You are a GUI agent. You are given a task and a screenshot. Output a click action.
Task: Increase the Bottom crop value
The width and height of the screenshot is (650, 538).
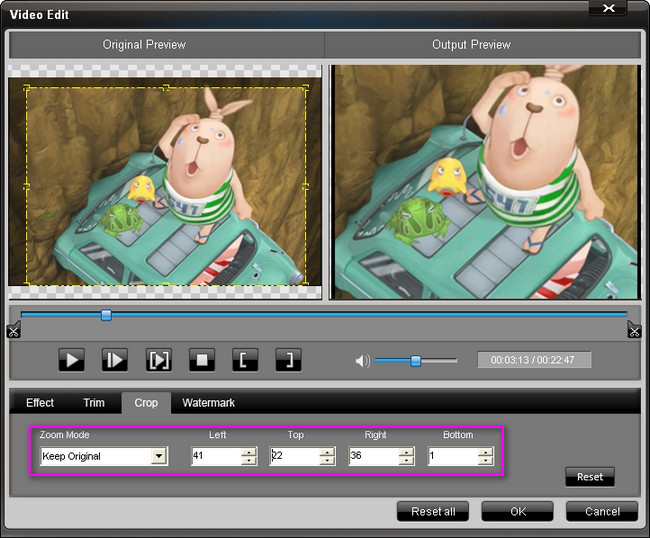(x=485, y=452)
